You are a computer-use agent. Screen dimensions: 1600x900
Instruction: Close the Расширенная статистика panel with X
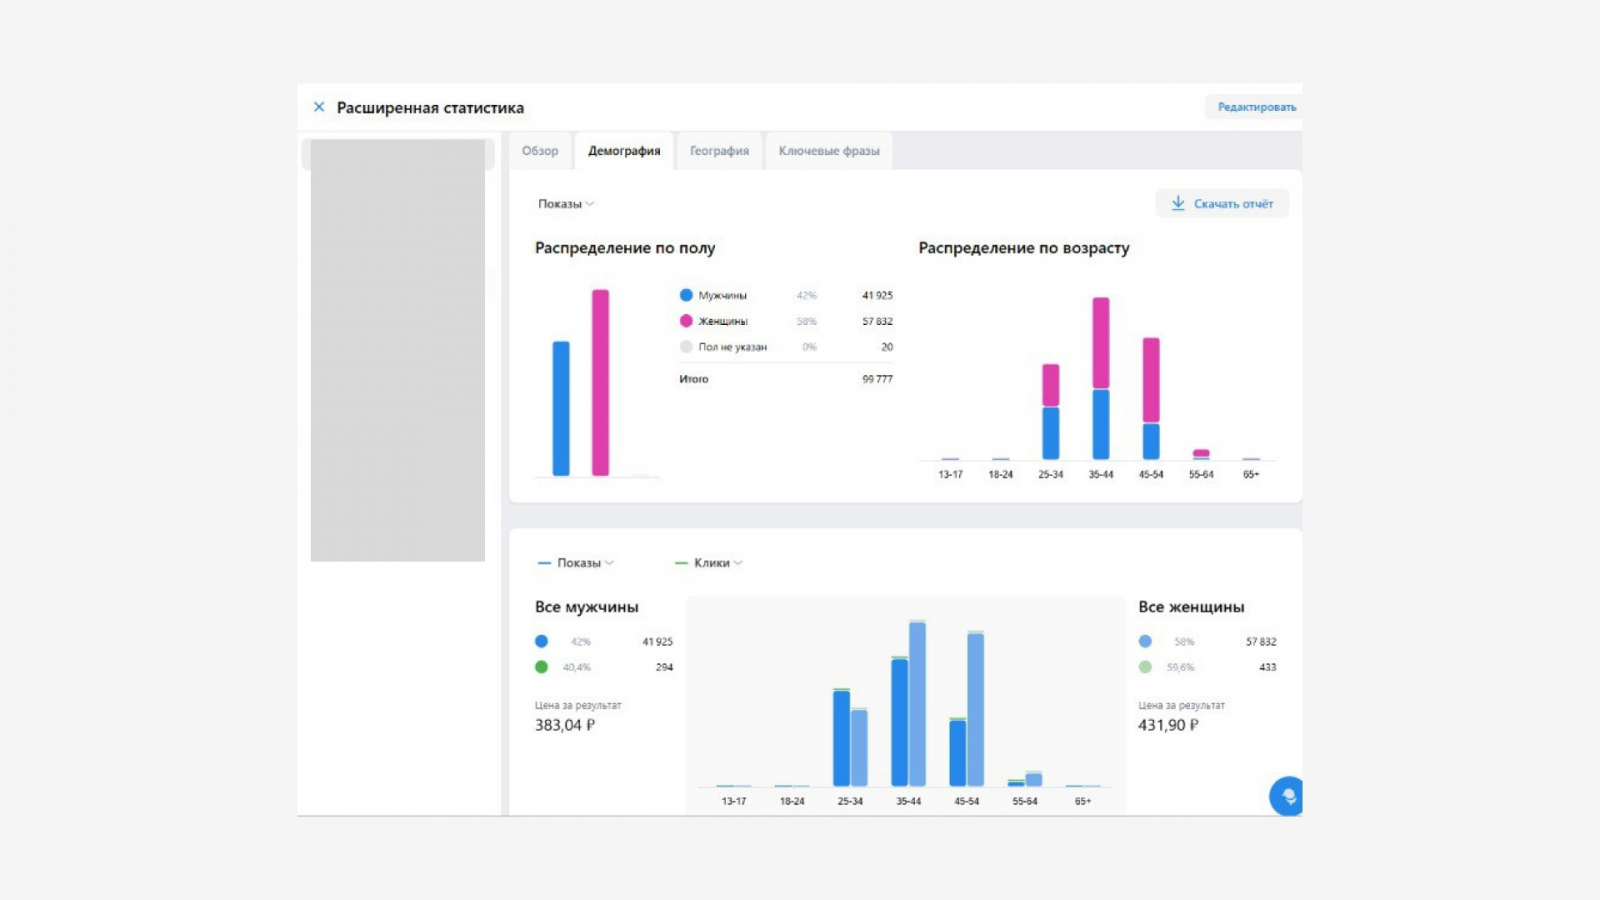pos(319,107)
